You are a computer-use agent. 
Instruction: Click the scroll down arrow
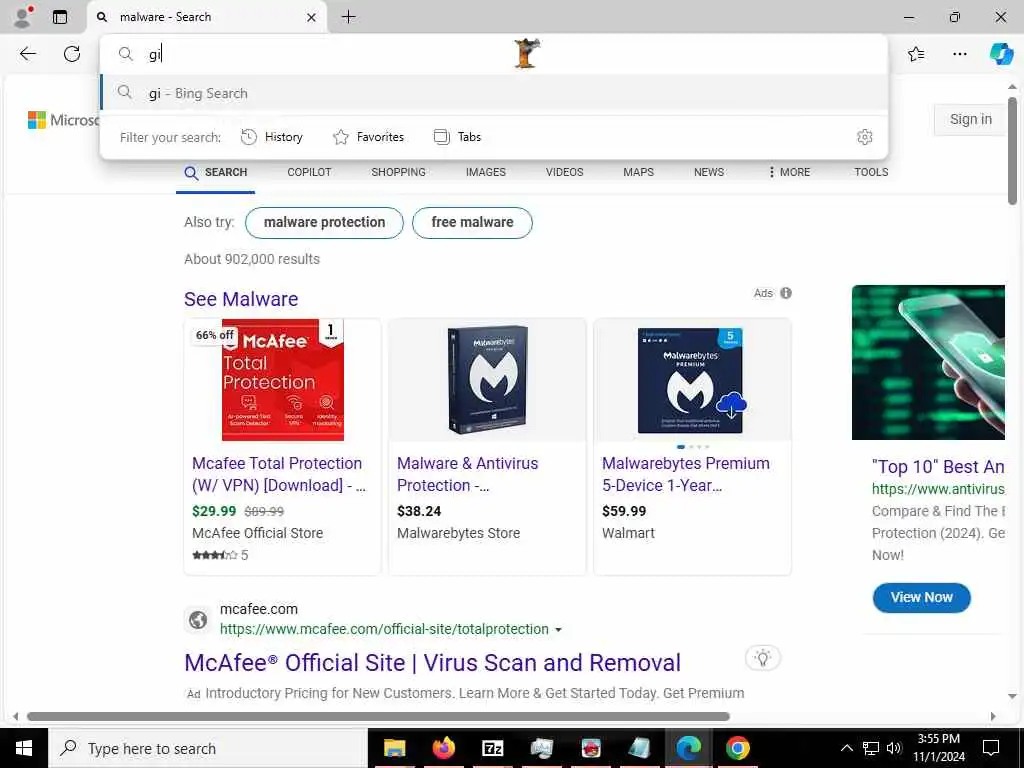[1012, 696]
